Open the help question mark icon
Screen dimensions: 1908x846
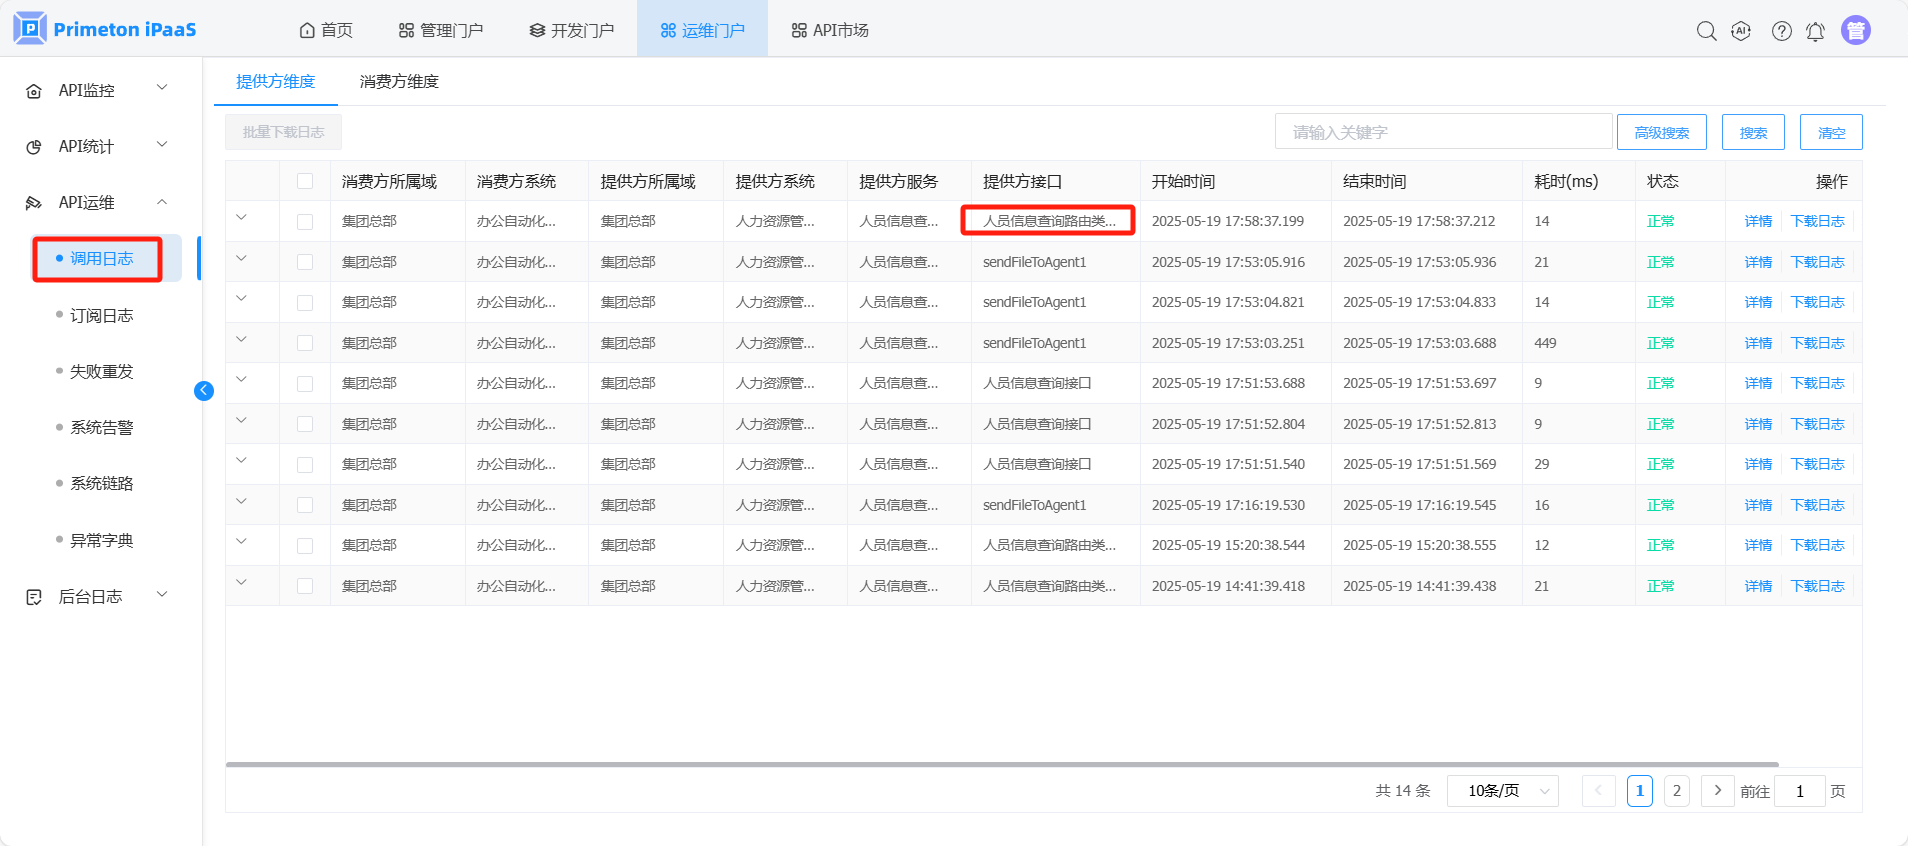[1781, 31]
